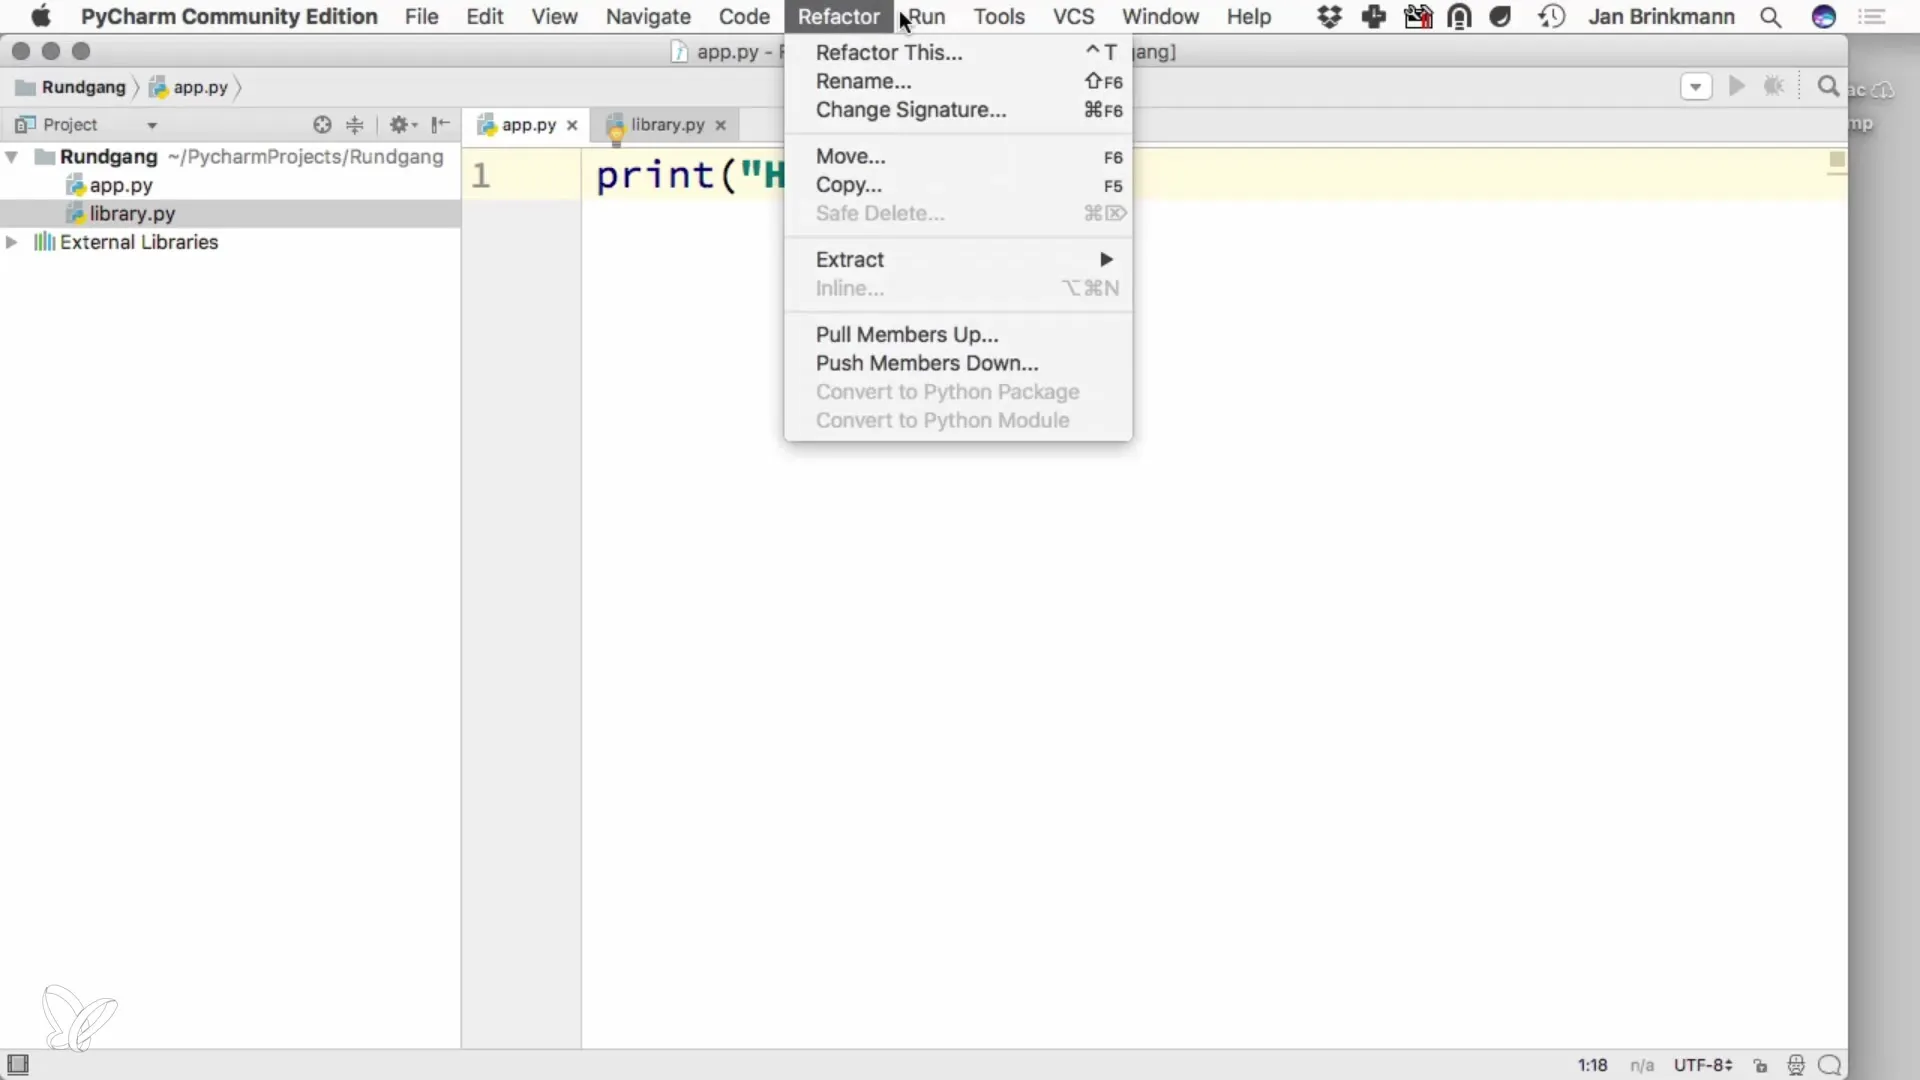
Task: Click the Run play button in toolbar
Action: tap(1737, 87)
